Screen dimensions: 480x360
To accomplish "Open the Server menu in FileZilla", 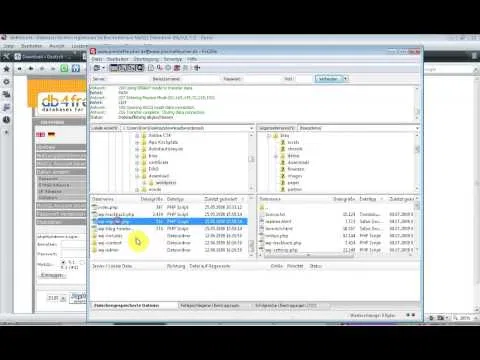I will 173,59.
